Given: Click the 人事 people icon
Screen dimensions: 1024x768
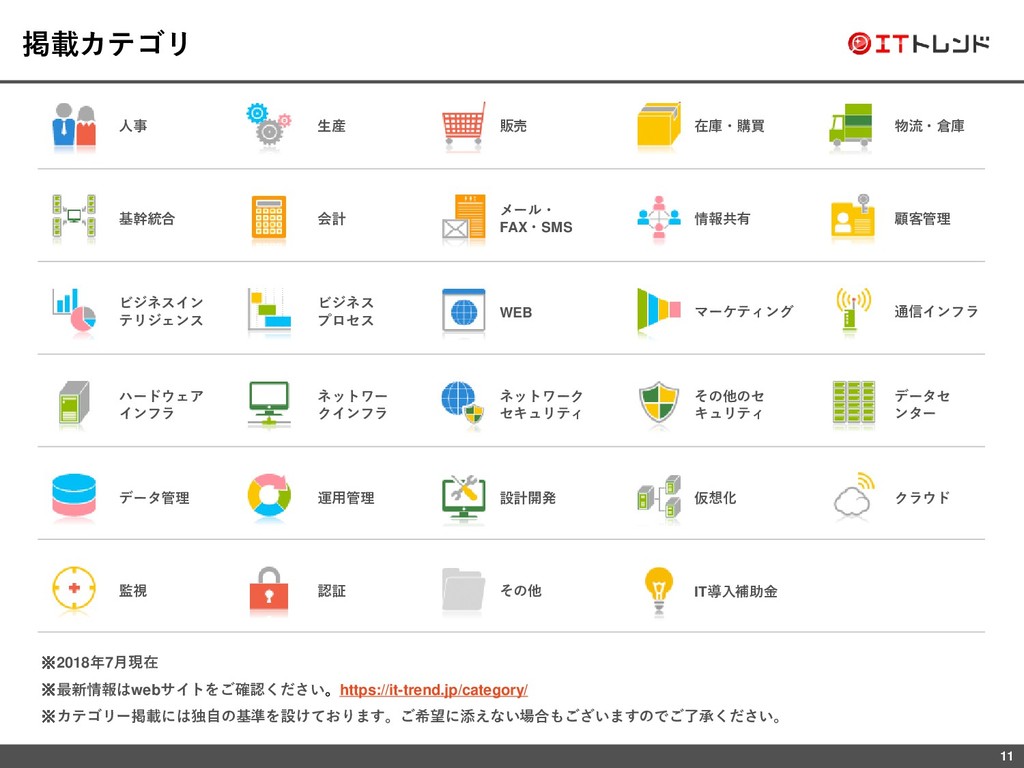Looking at the screenshot, I should pyautogui.click(x=74, y=125).
